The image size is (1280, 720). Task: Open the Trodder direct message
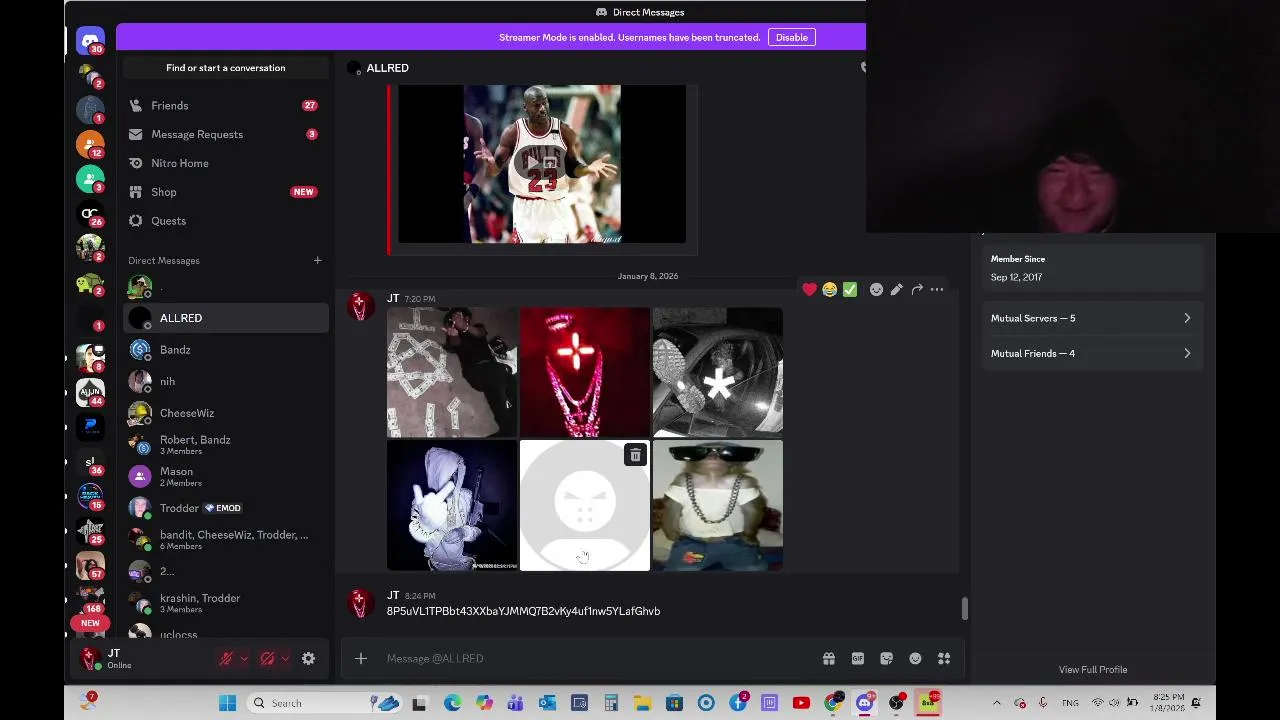(x=225, y=508)
